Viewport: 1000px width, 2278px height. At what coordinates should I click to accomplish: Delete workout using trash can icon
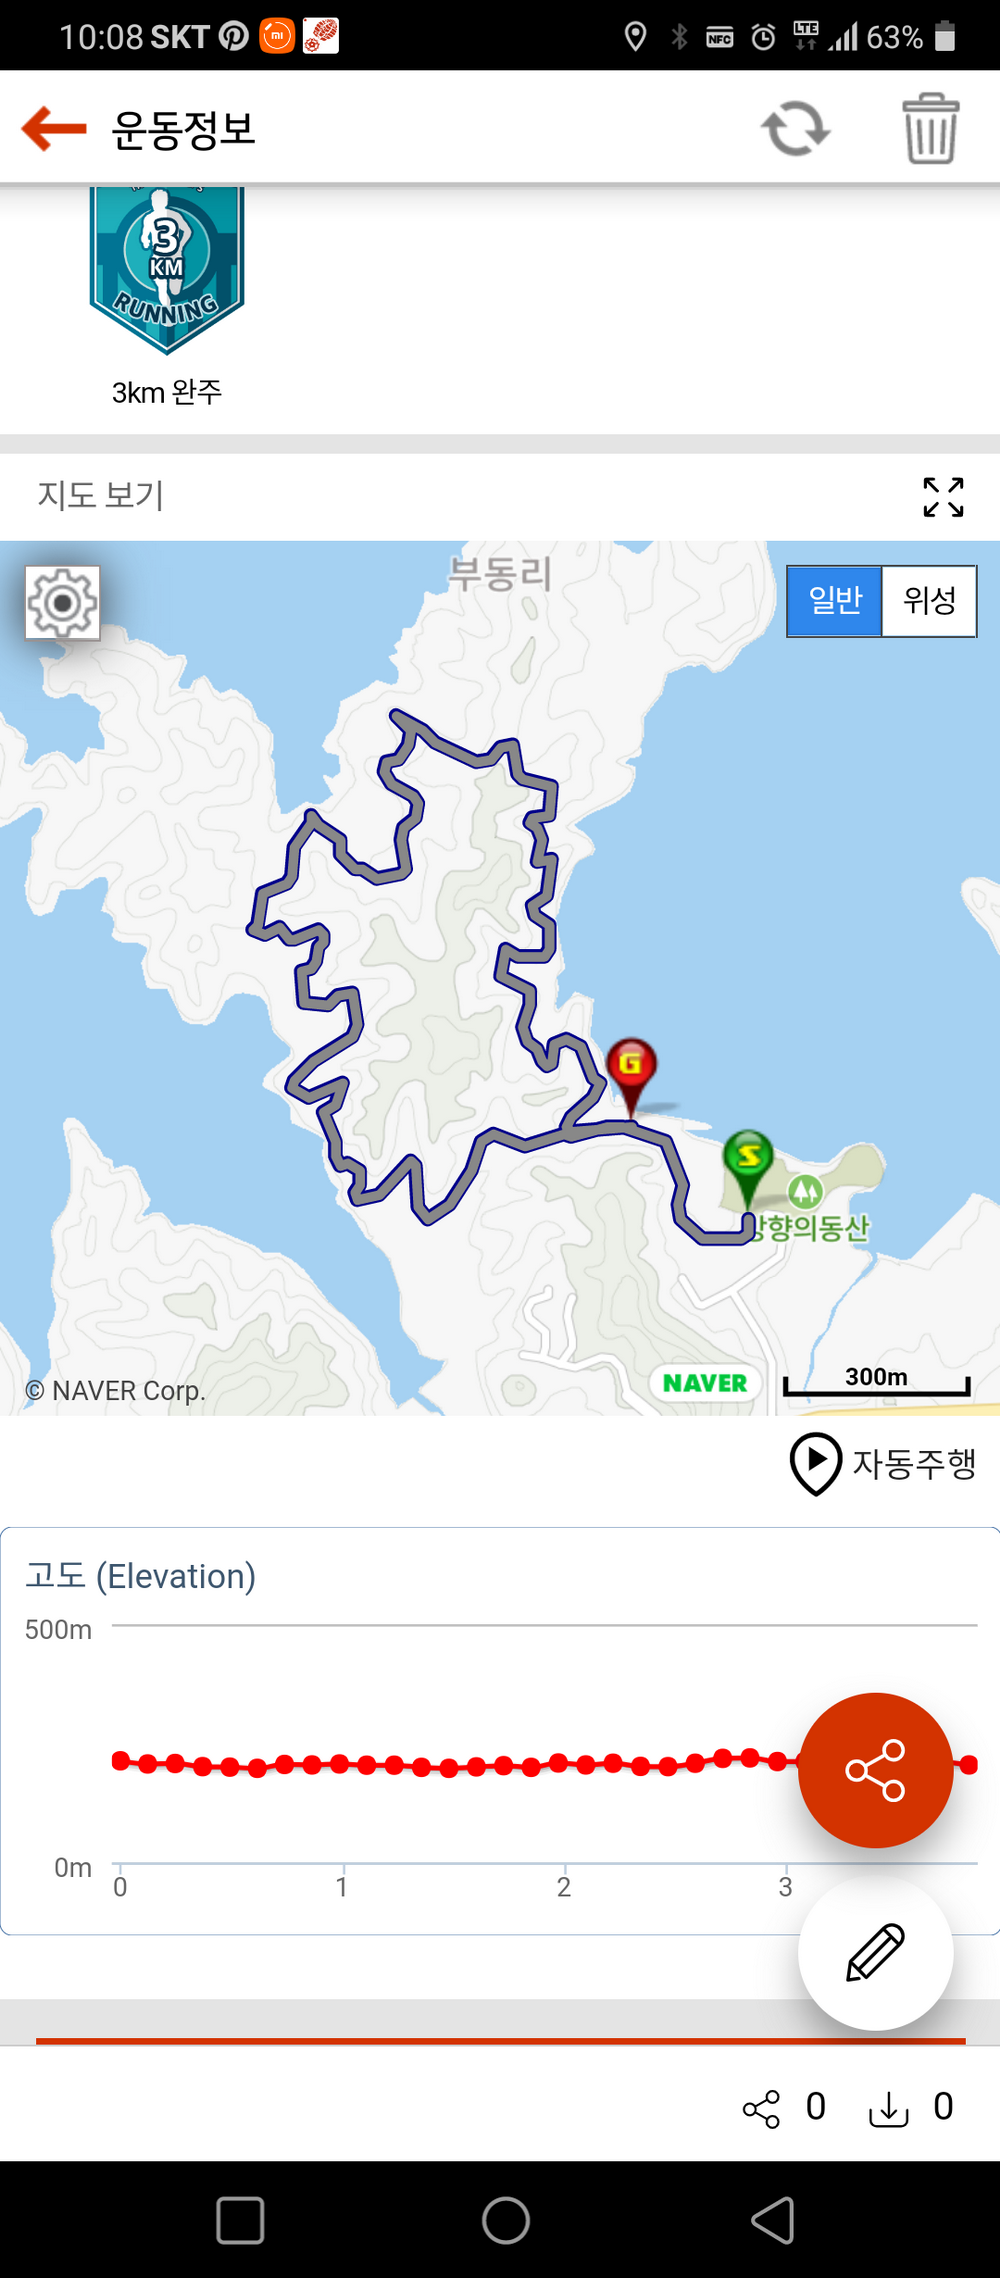[x=931, y=128]
